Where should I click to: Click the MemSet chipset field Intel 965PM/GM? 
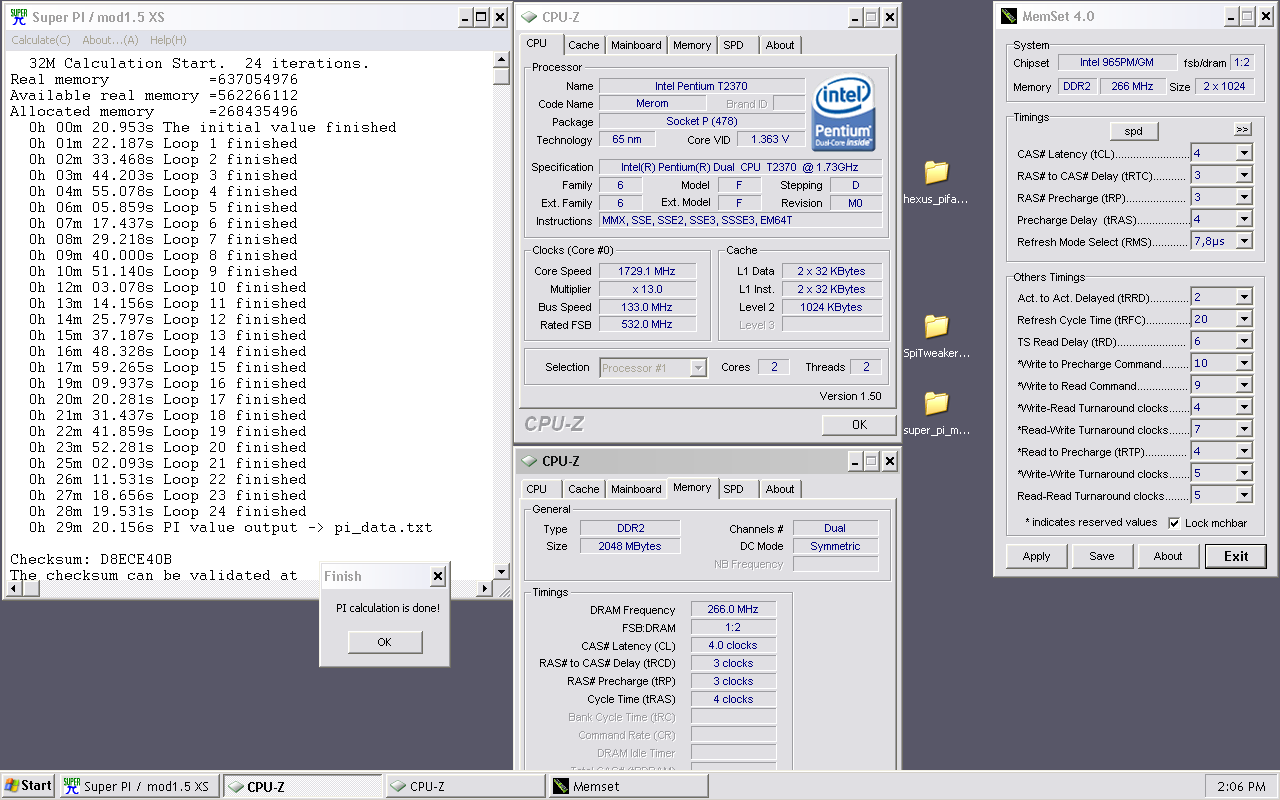[x=1117, y=62]
